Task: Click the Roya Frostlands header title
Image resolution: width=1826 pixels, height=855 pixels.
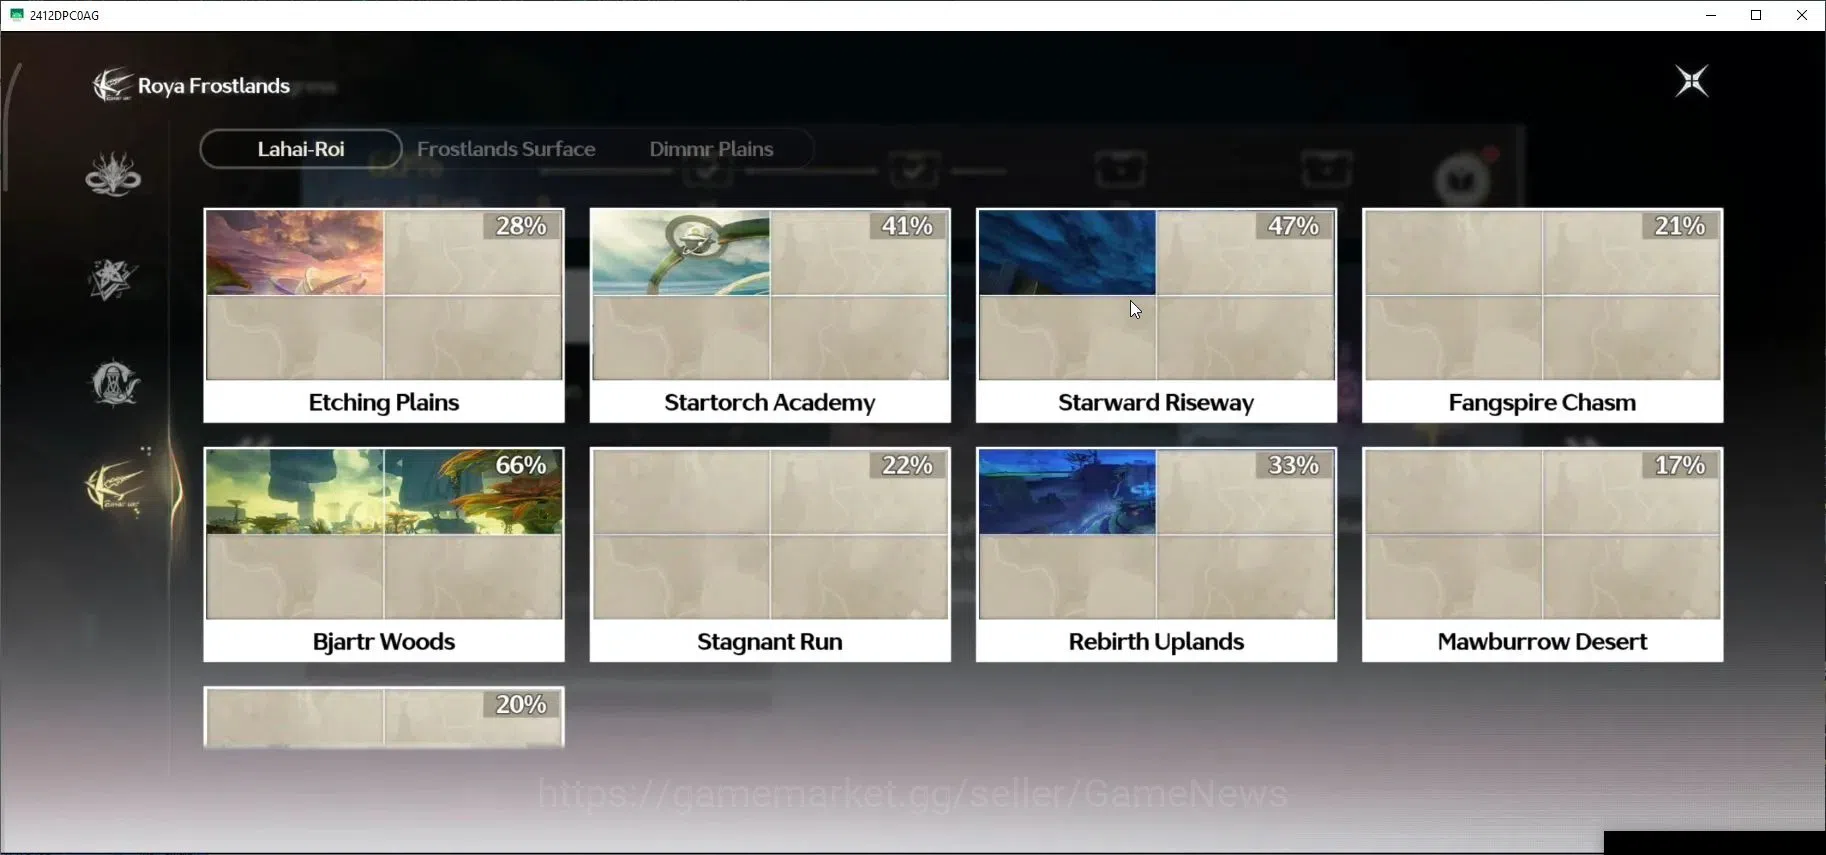Action: [x=214, y=86]
